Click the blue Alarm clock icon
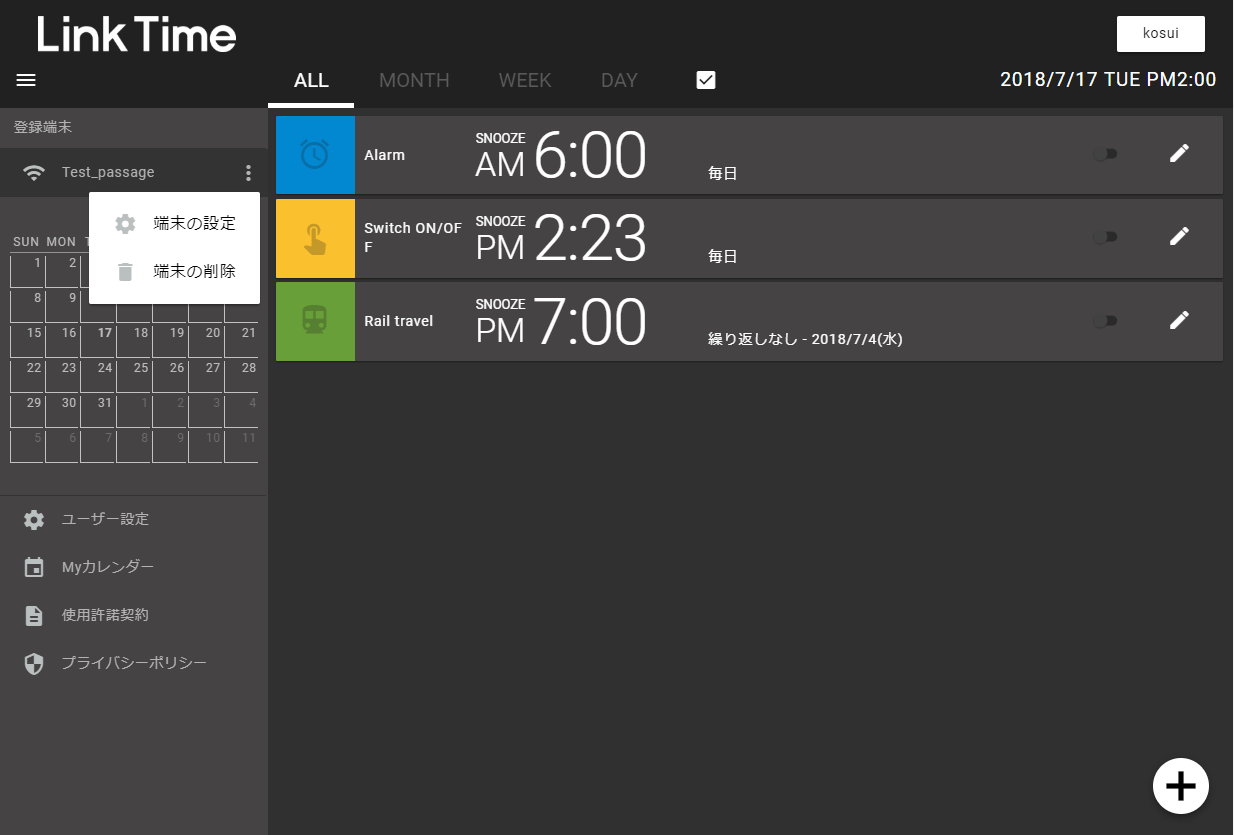 pyautogui.click(x=315, y=155)
